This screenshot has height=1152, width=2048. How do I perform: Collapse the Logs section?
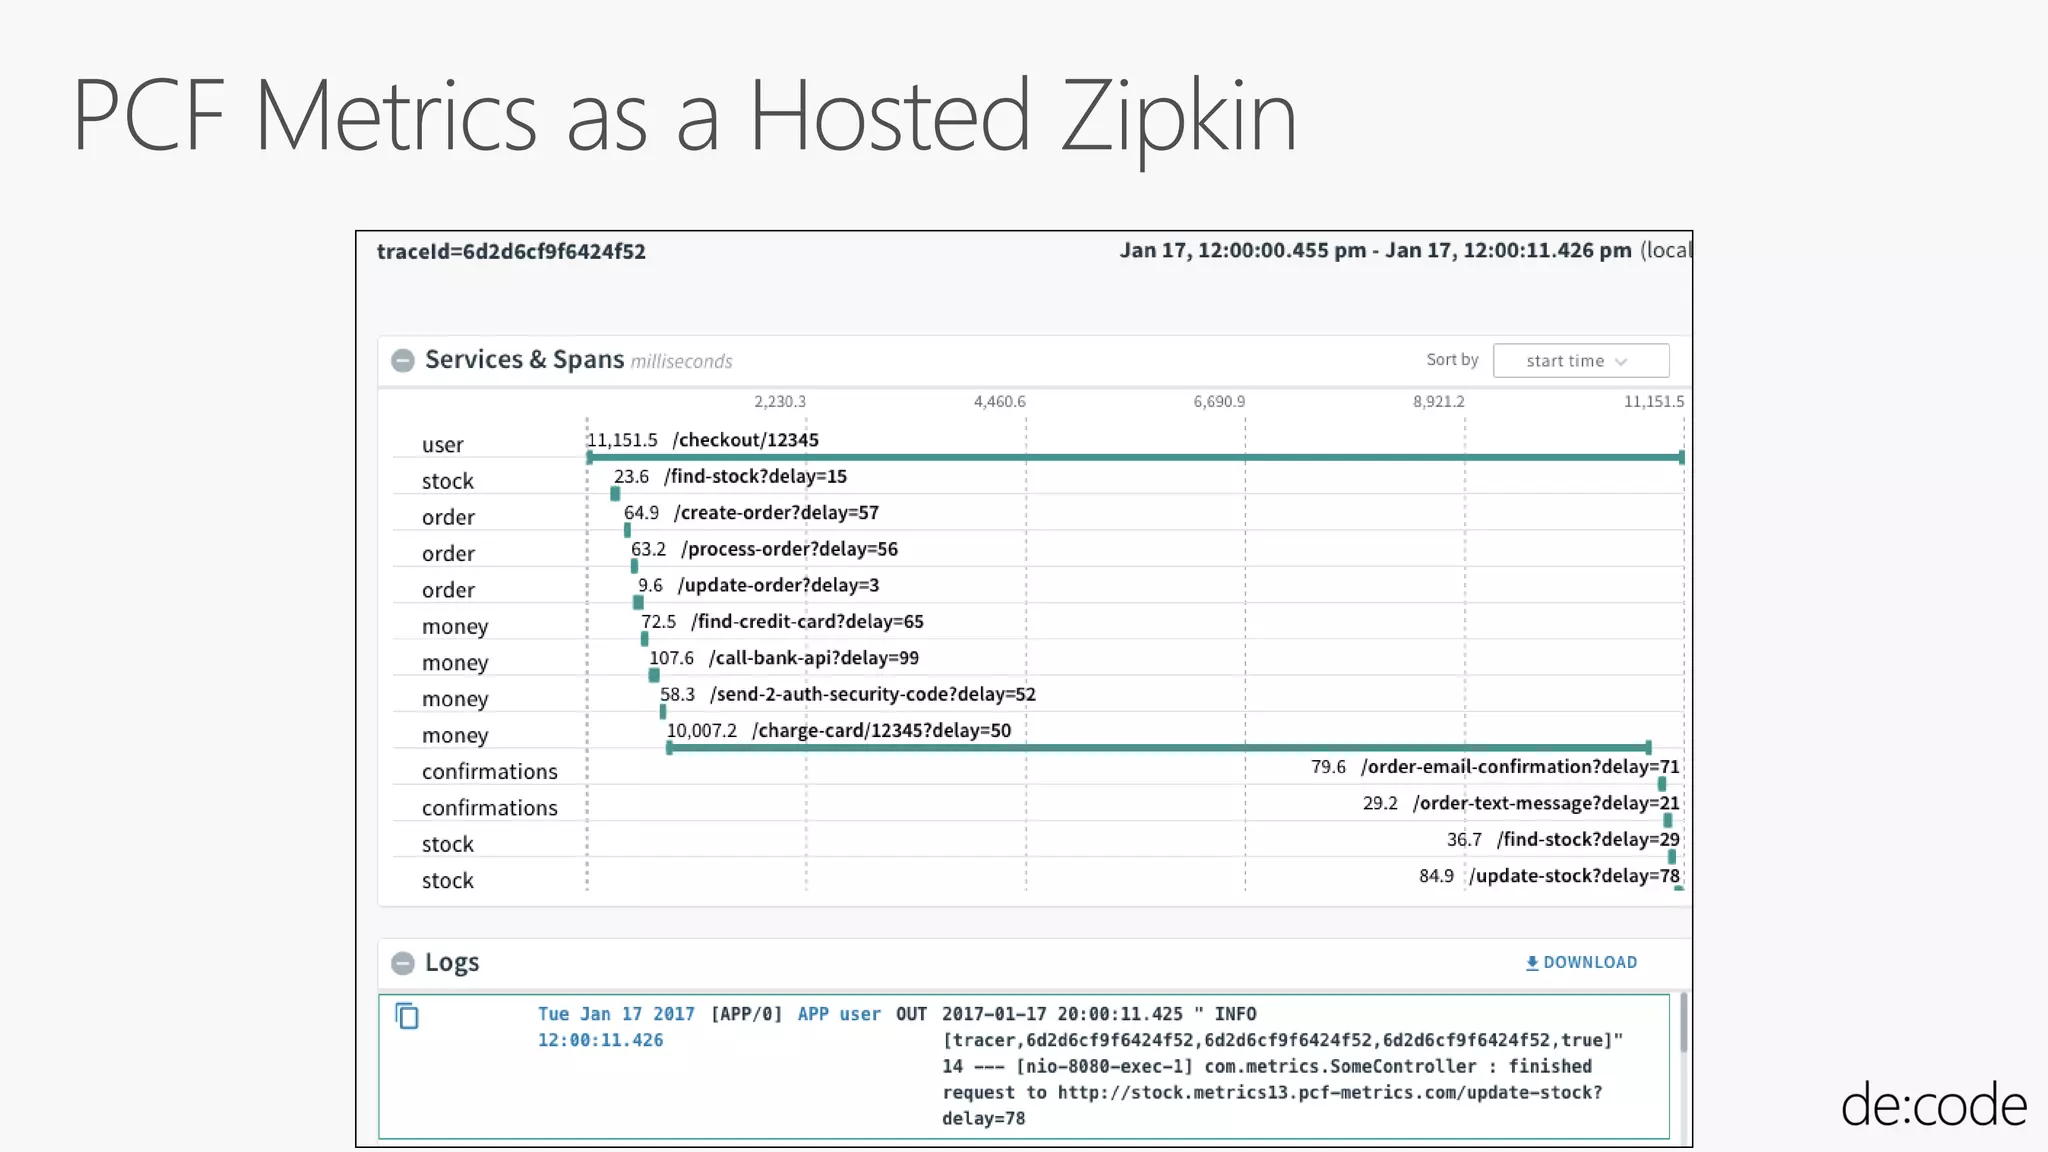[x=403, y=963]
